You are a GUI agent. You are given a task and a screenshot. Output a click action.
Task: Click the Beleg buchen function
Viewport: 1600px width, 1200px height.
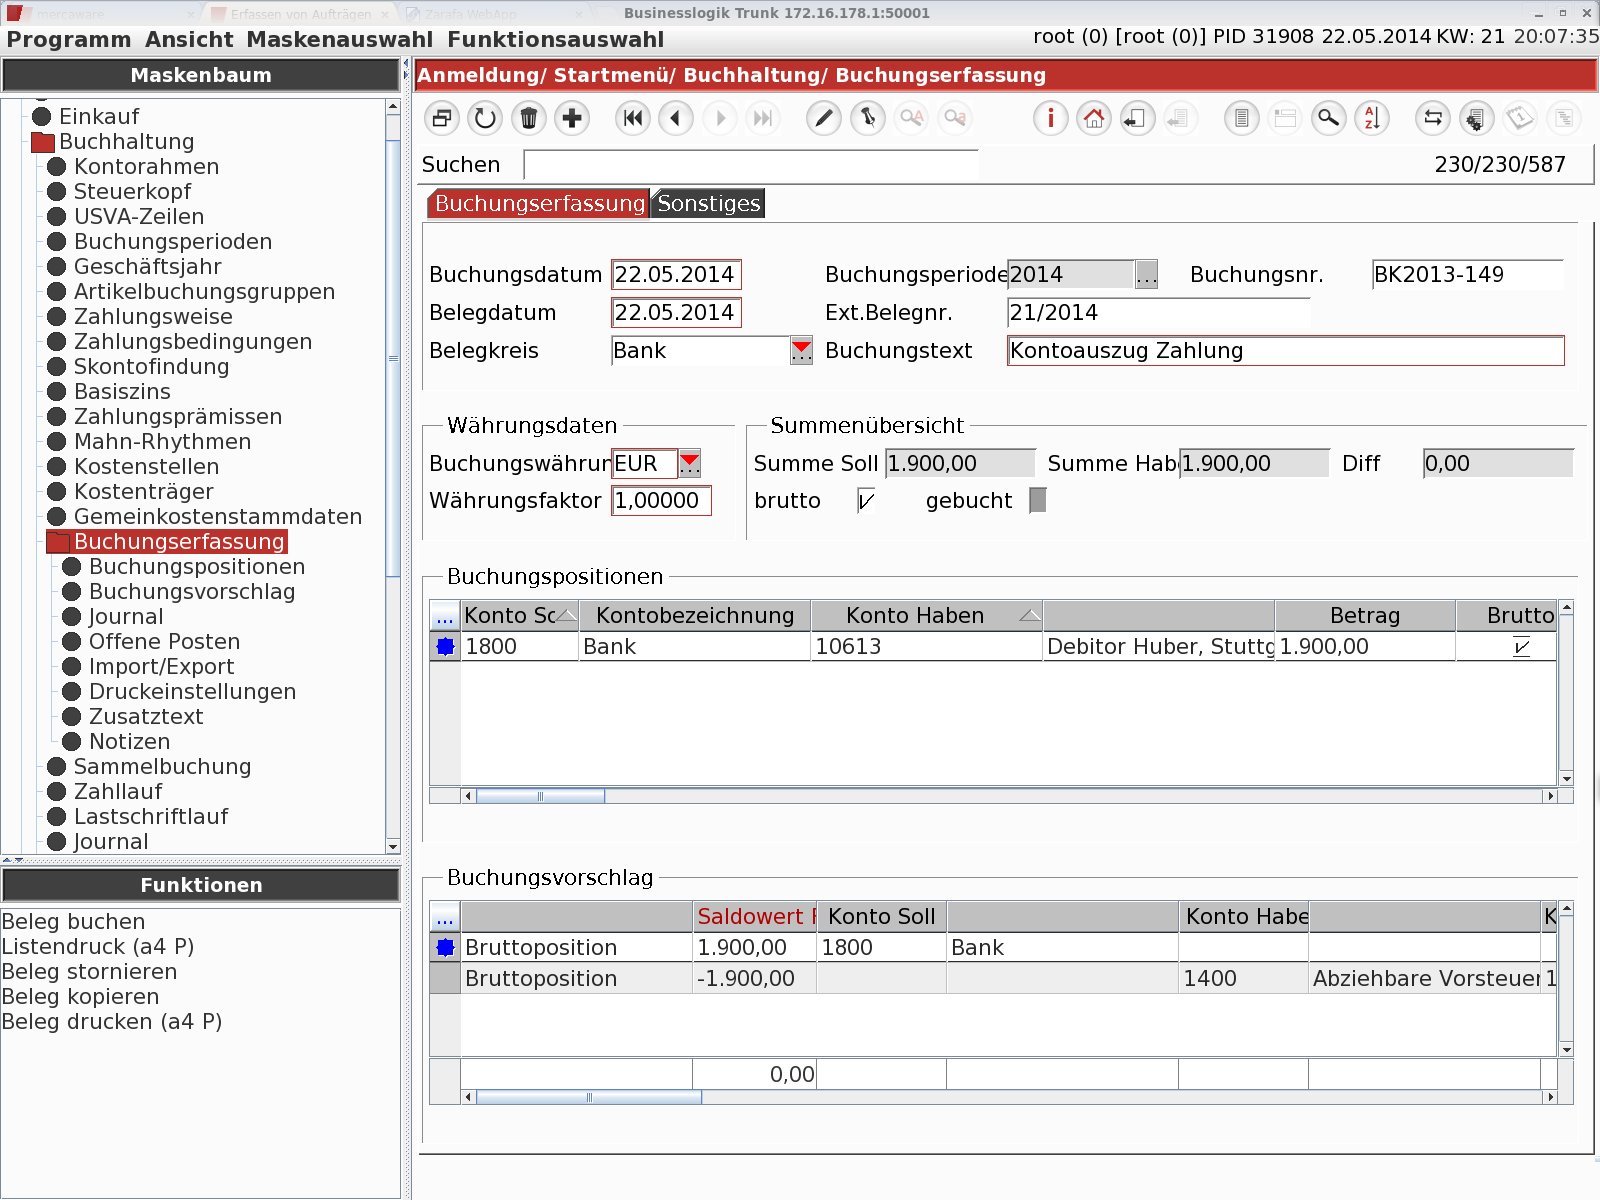click(x=73, y=921)
